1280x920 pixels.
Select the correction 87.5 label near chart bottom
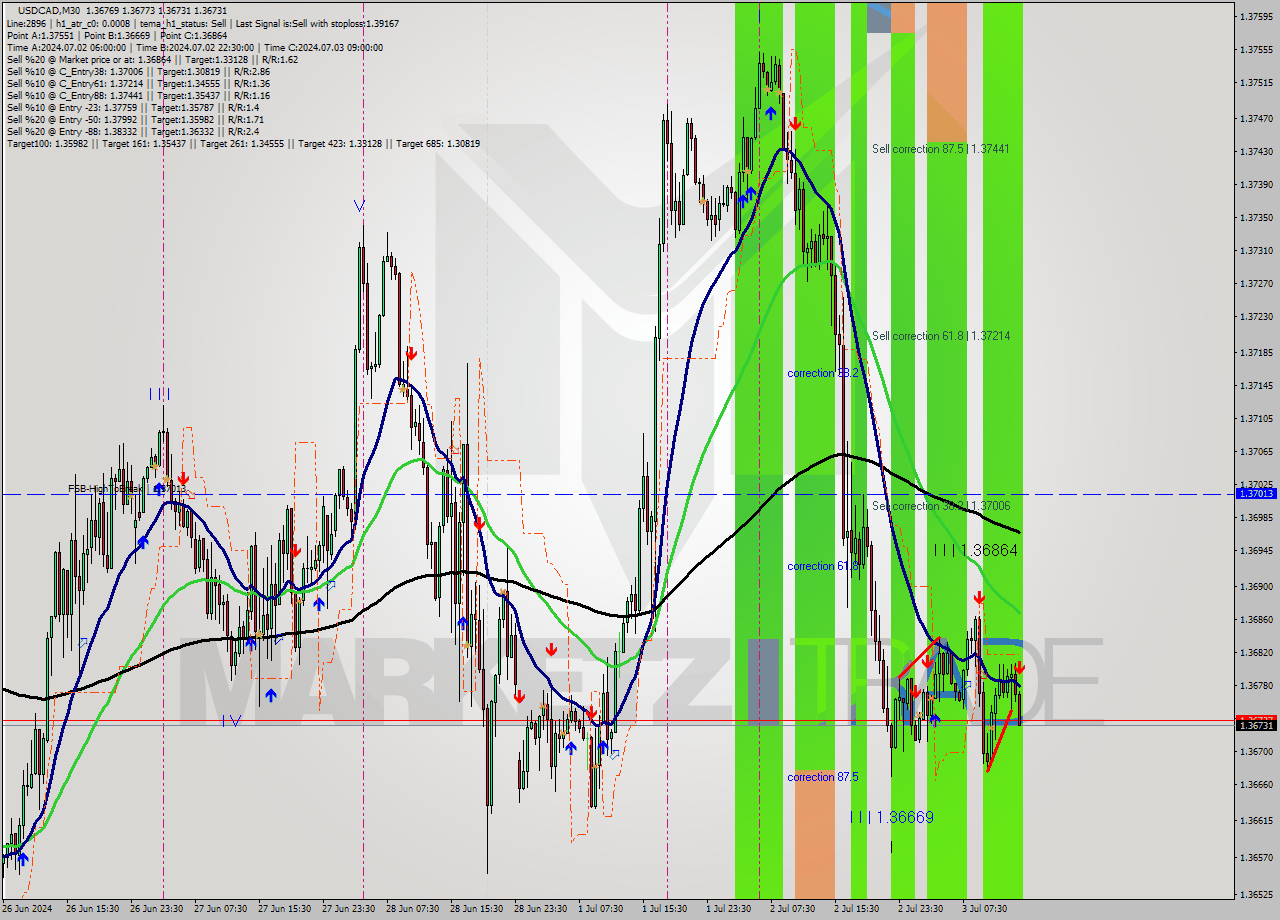[823, 777]
